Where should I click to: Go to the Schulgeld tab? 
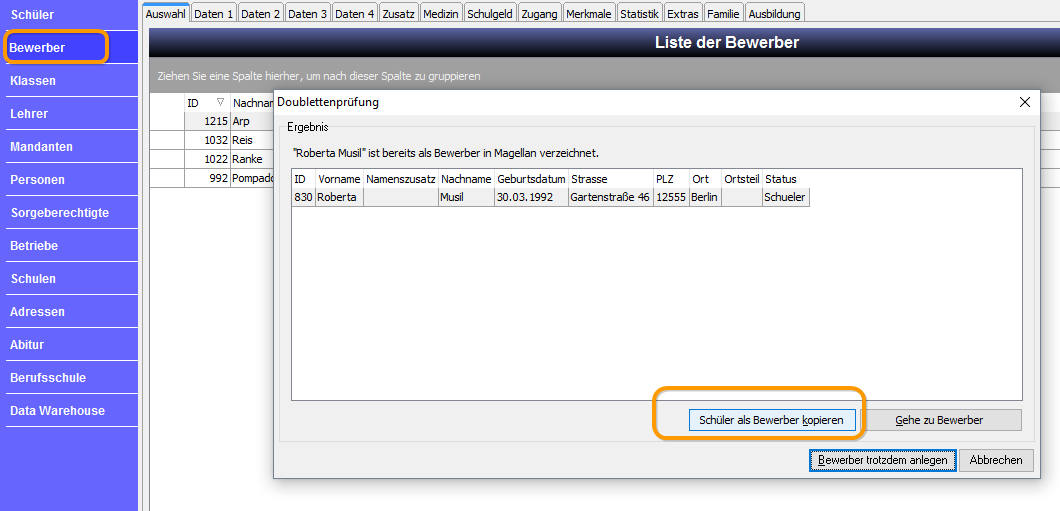pos(490,14)
